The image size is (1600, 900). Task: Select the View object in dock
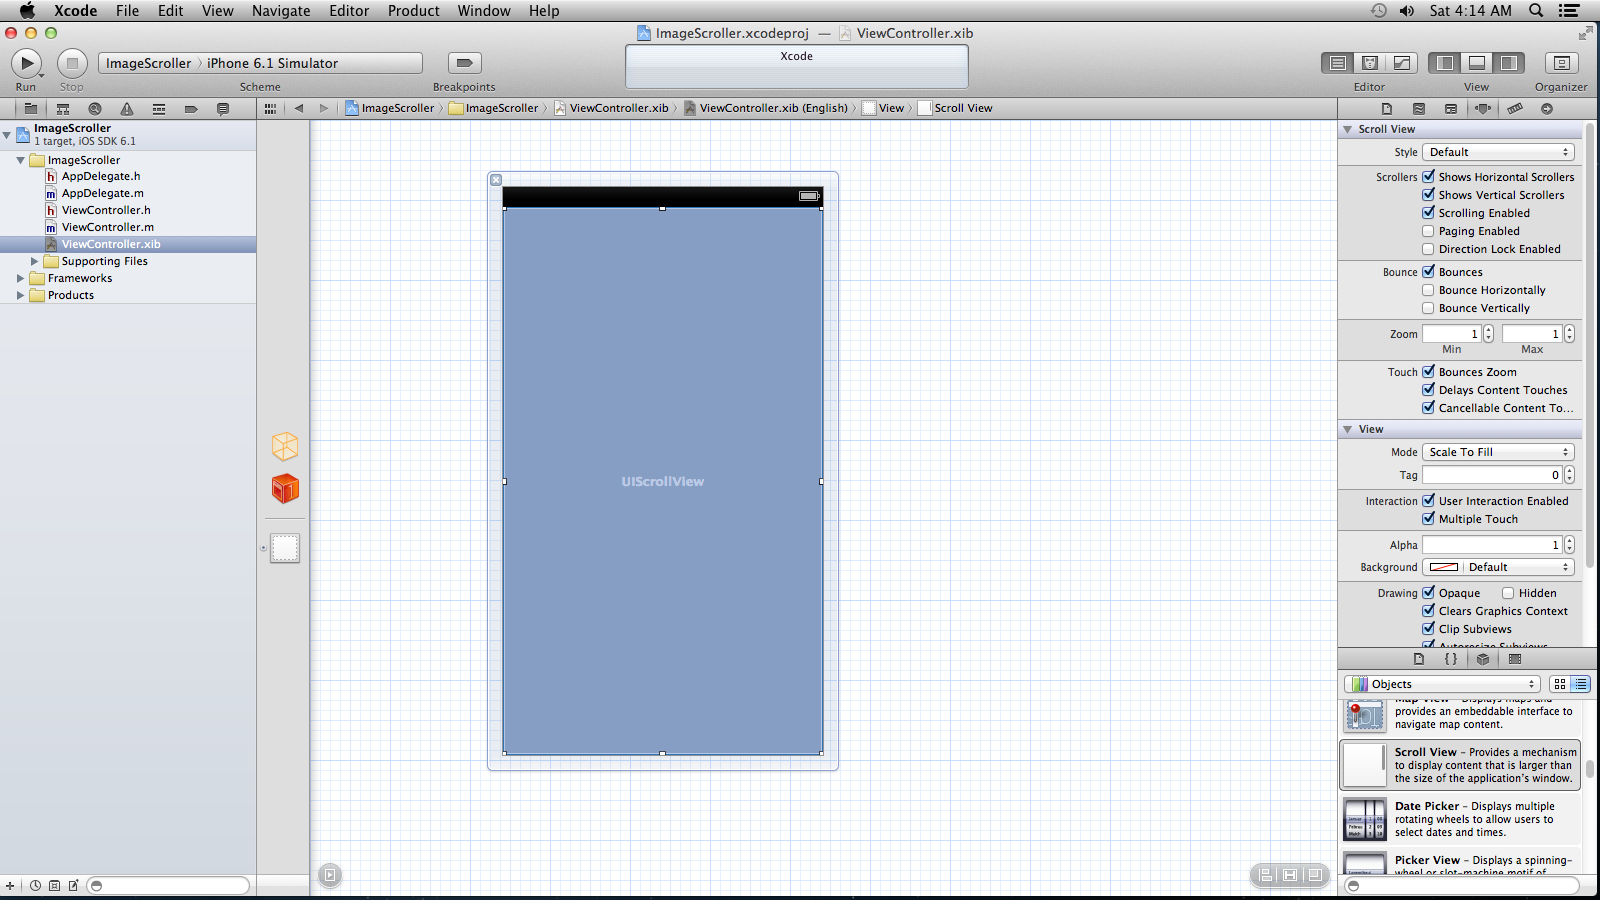coord(285,548)
